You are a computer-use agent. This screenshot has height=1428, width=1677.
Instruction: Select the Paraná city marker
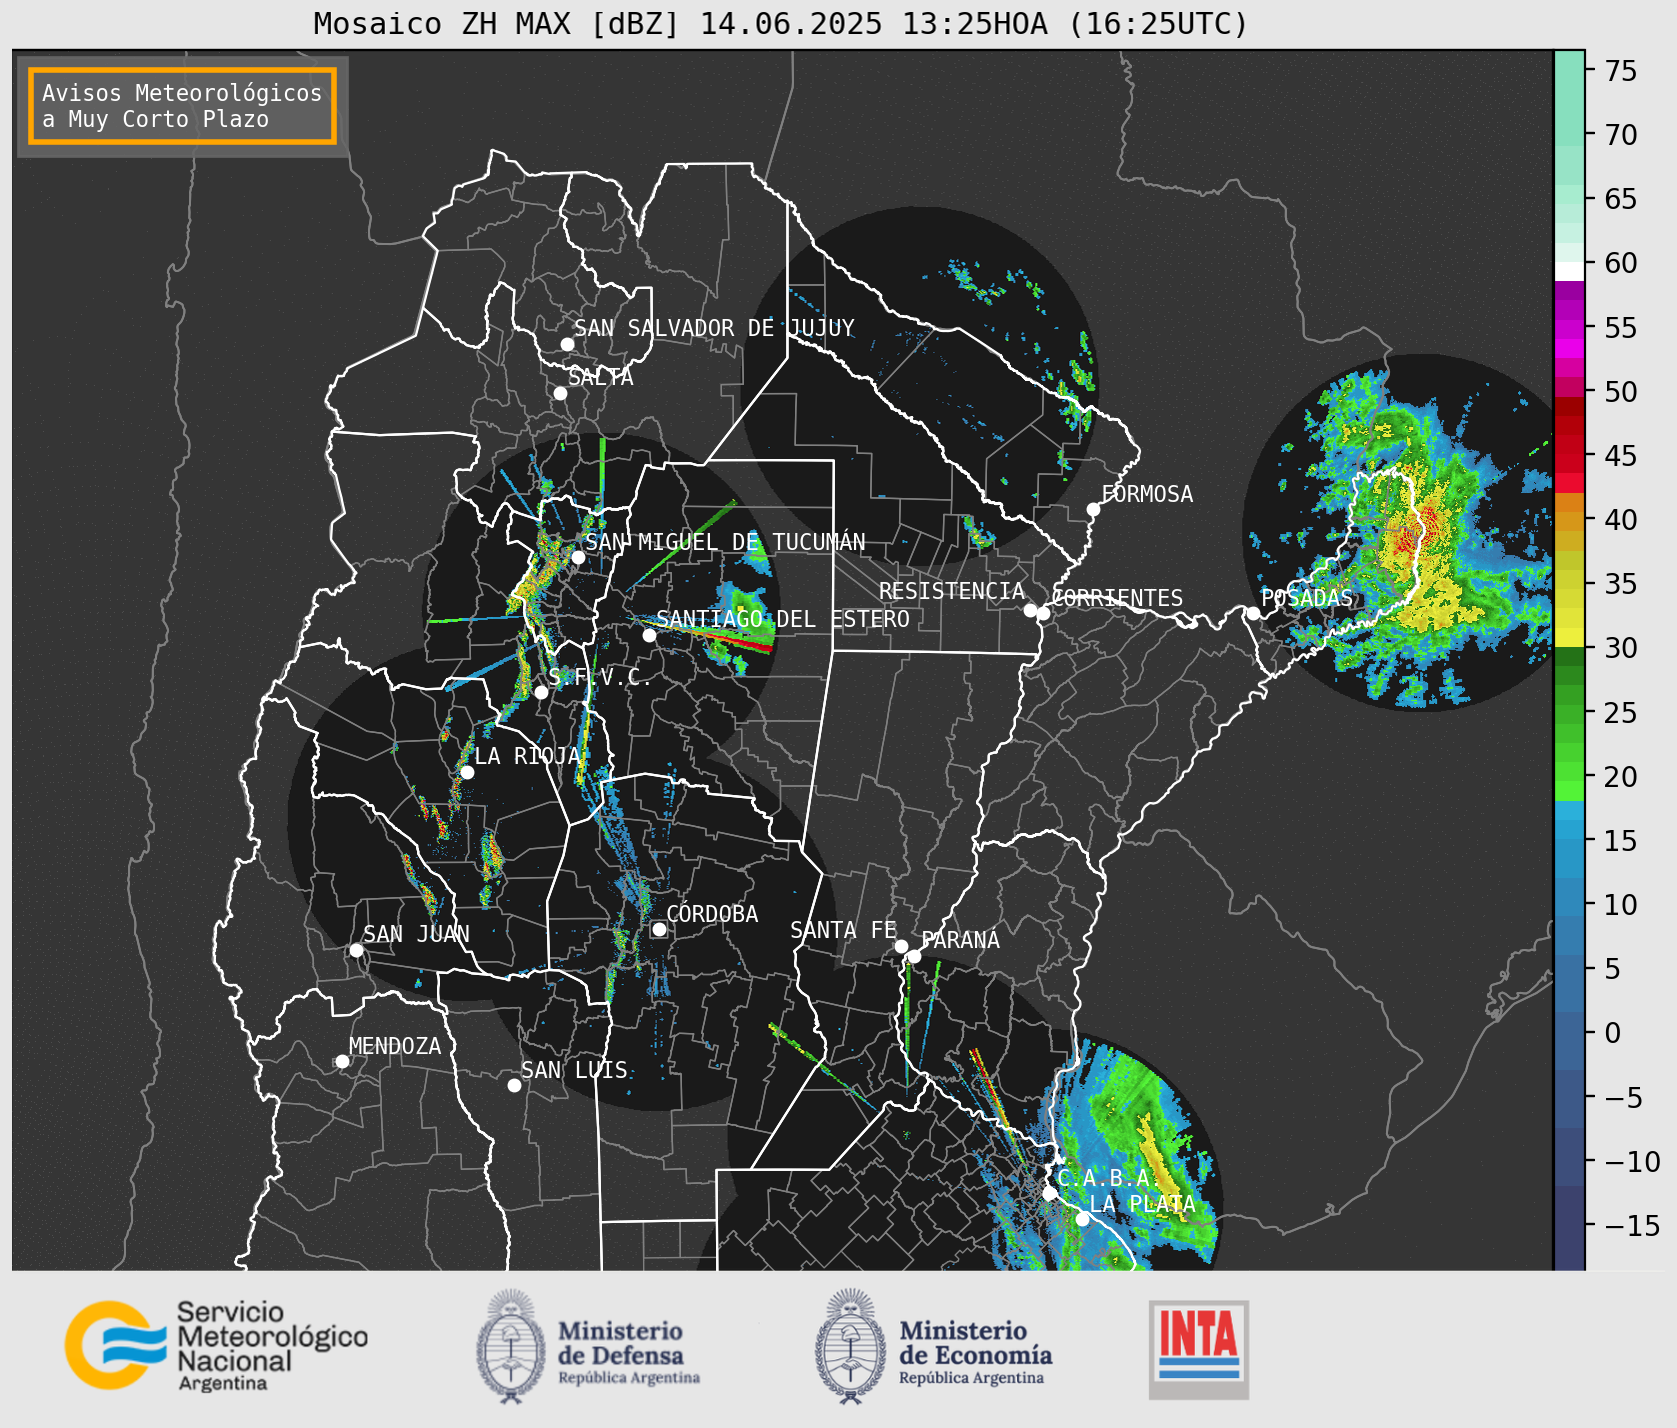pos(914,957)
